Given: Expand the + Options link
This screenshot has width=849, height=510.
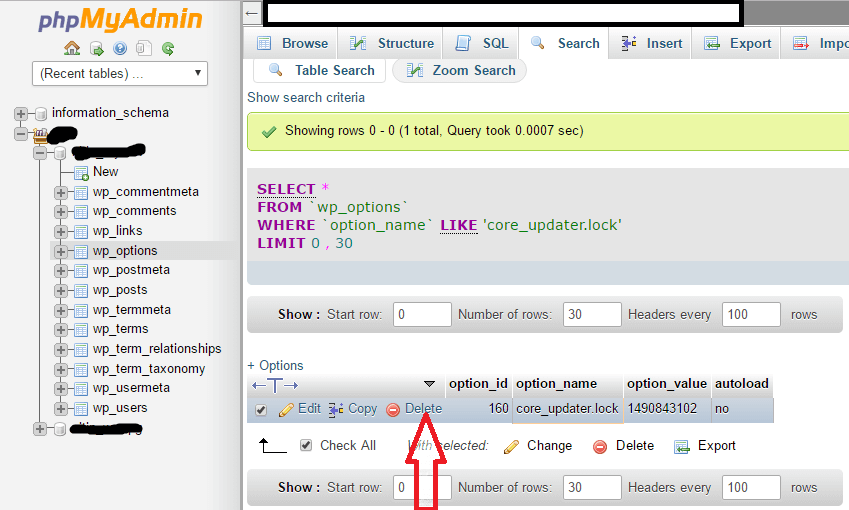Looking at the screenshot, I should click(x=275, y=365).
